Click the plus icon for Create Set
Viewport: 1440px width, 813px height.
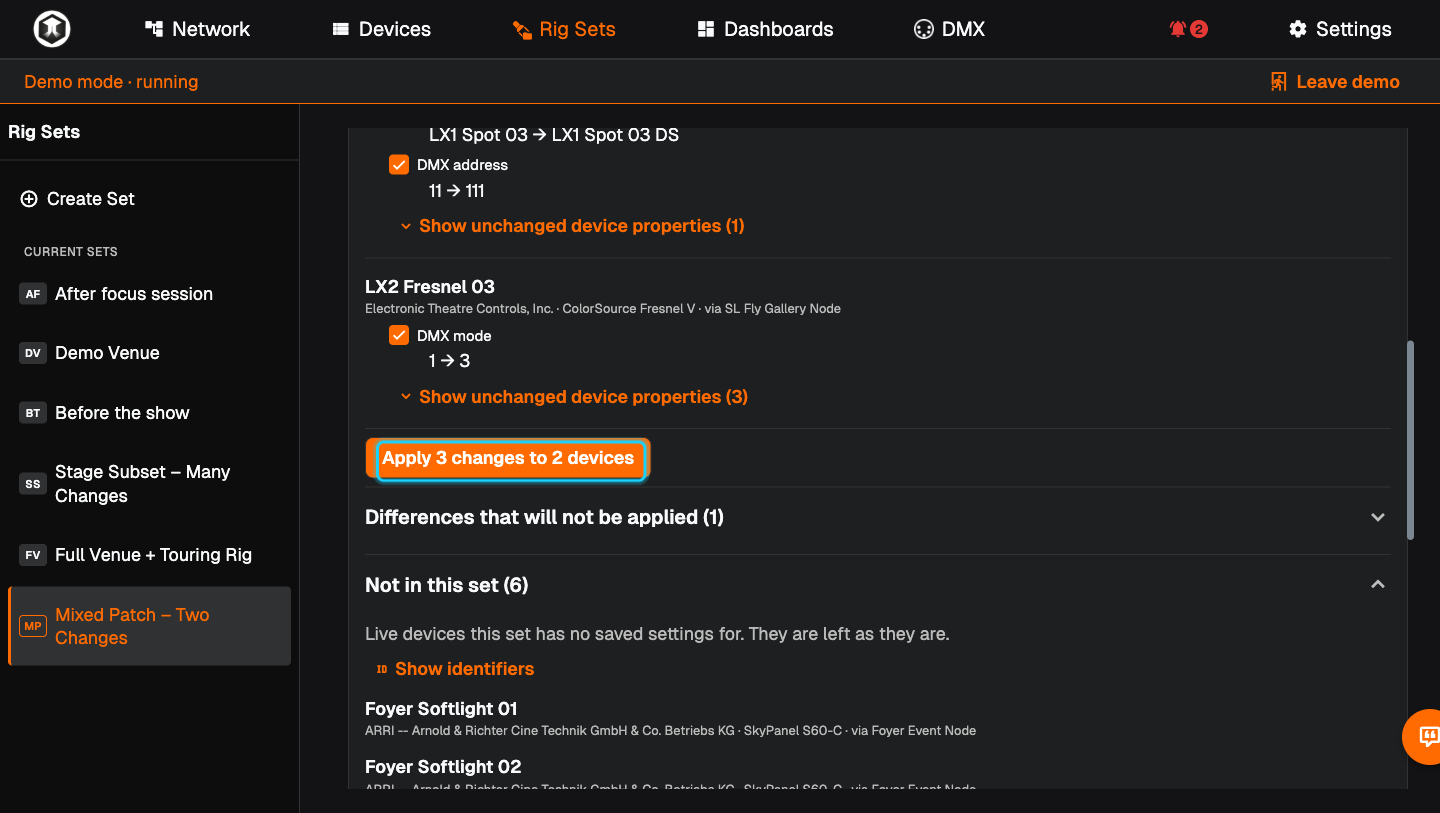click(x=29, y=199)
